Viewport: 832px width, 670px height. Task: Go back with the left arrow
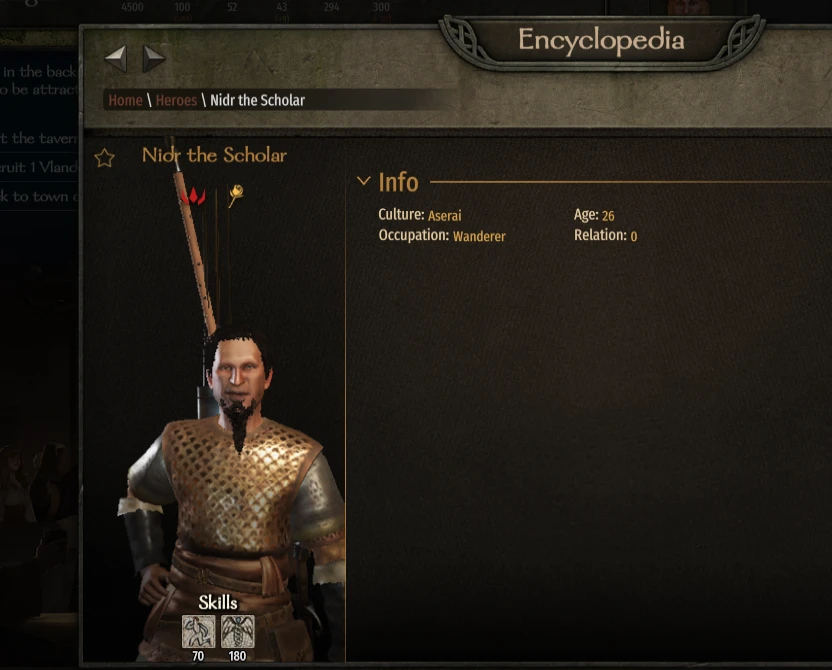point(116,58)
